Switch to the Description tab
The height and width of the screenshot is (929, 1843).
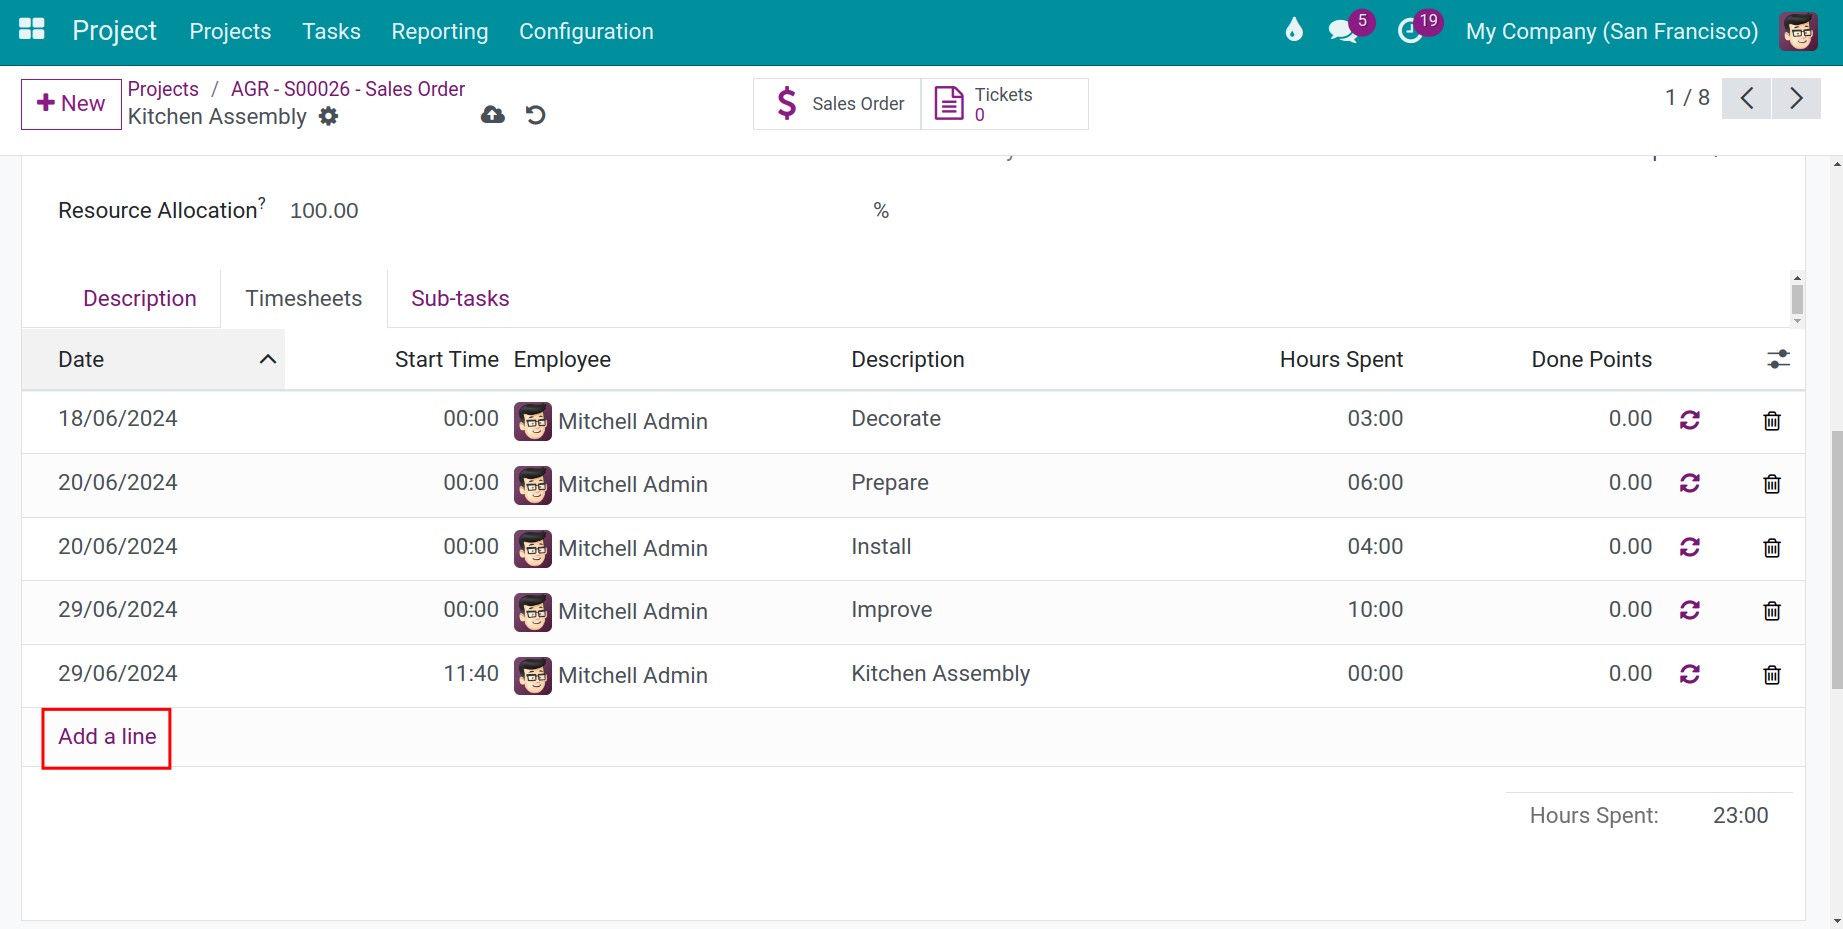(x=140, y=298)
